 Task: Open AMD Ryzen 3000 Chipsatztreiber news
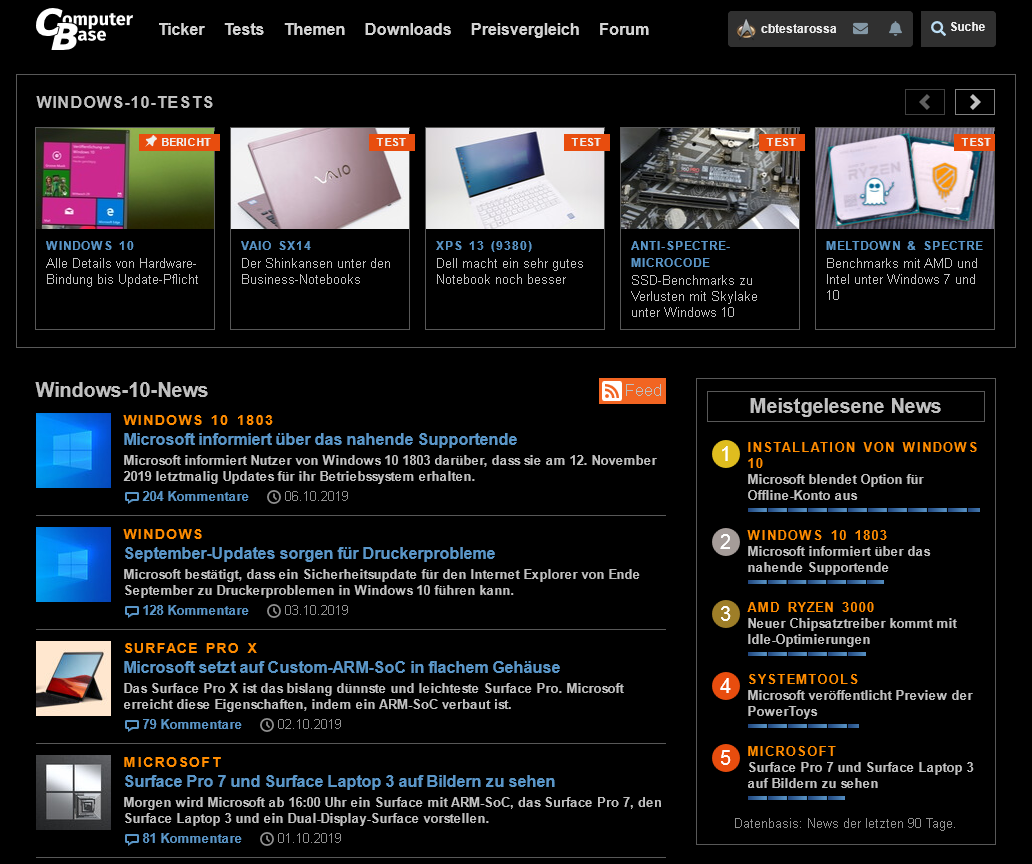(852, 623)
